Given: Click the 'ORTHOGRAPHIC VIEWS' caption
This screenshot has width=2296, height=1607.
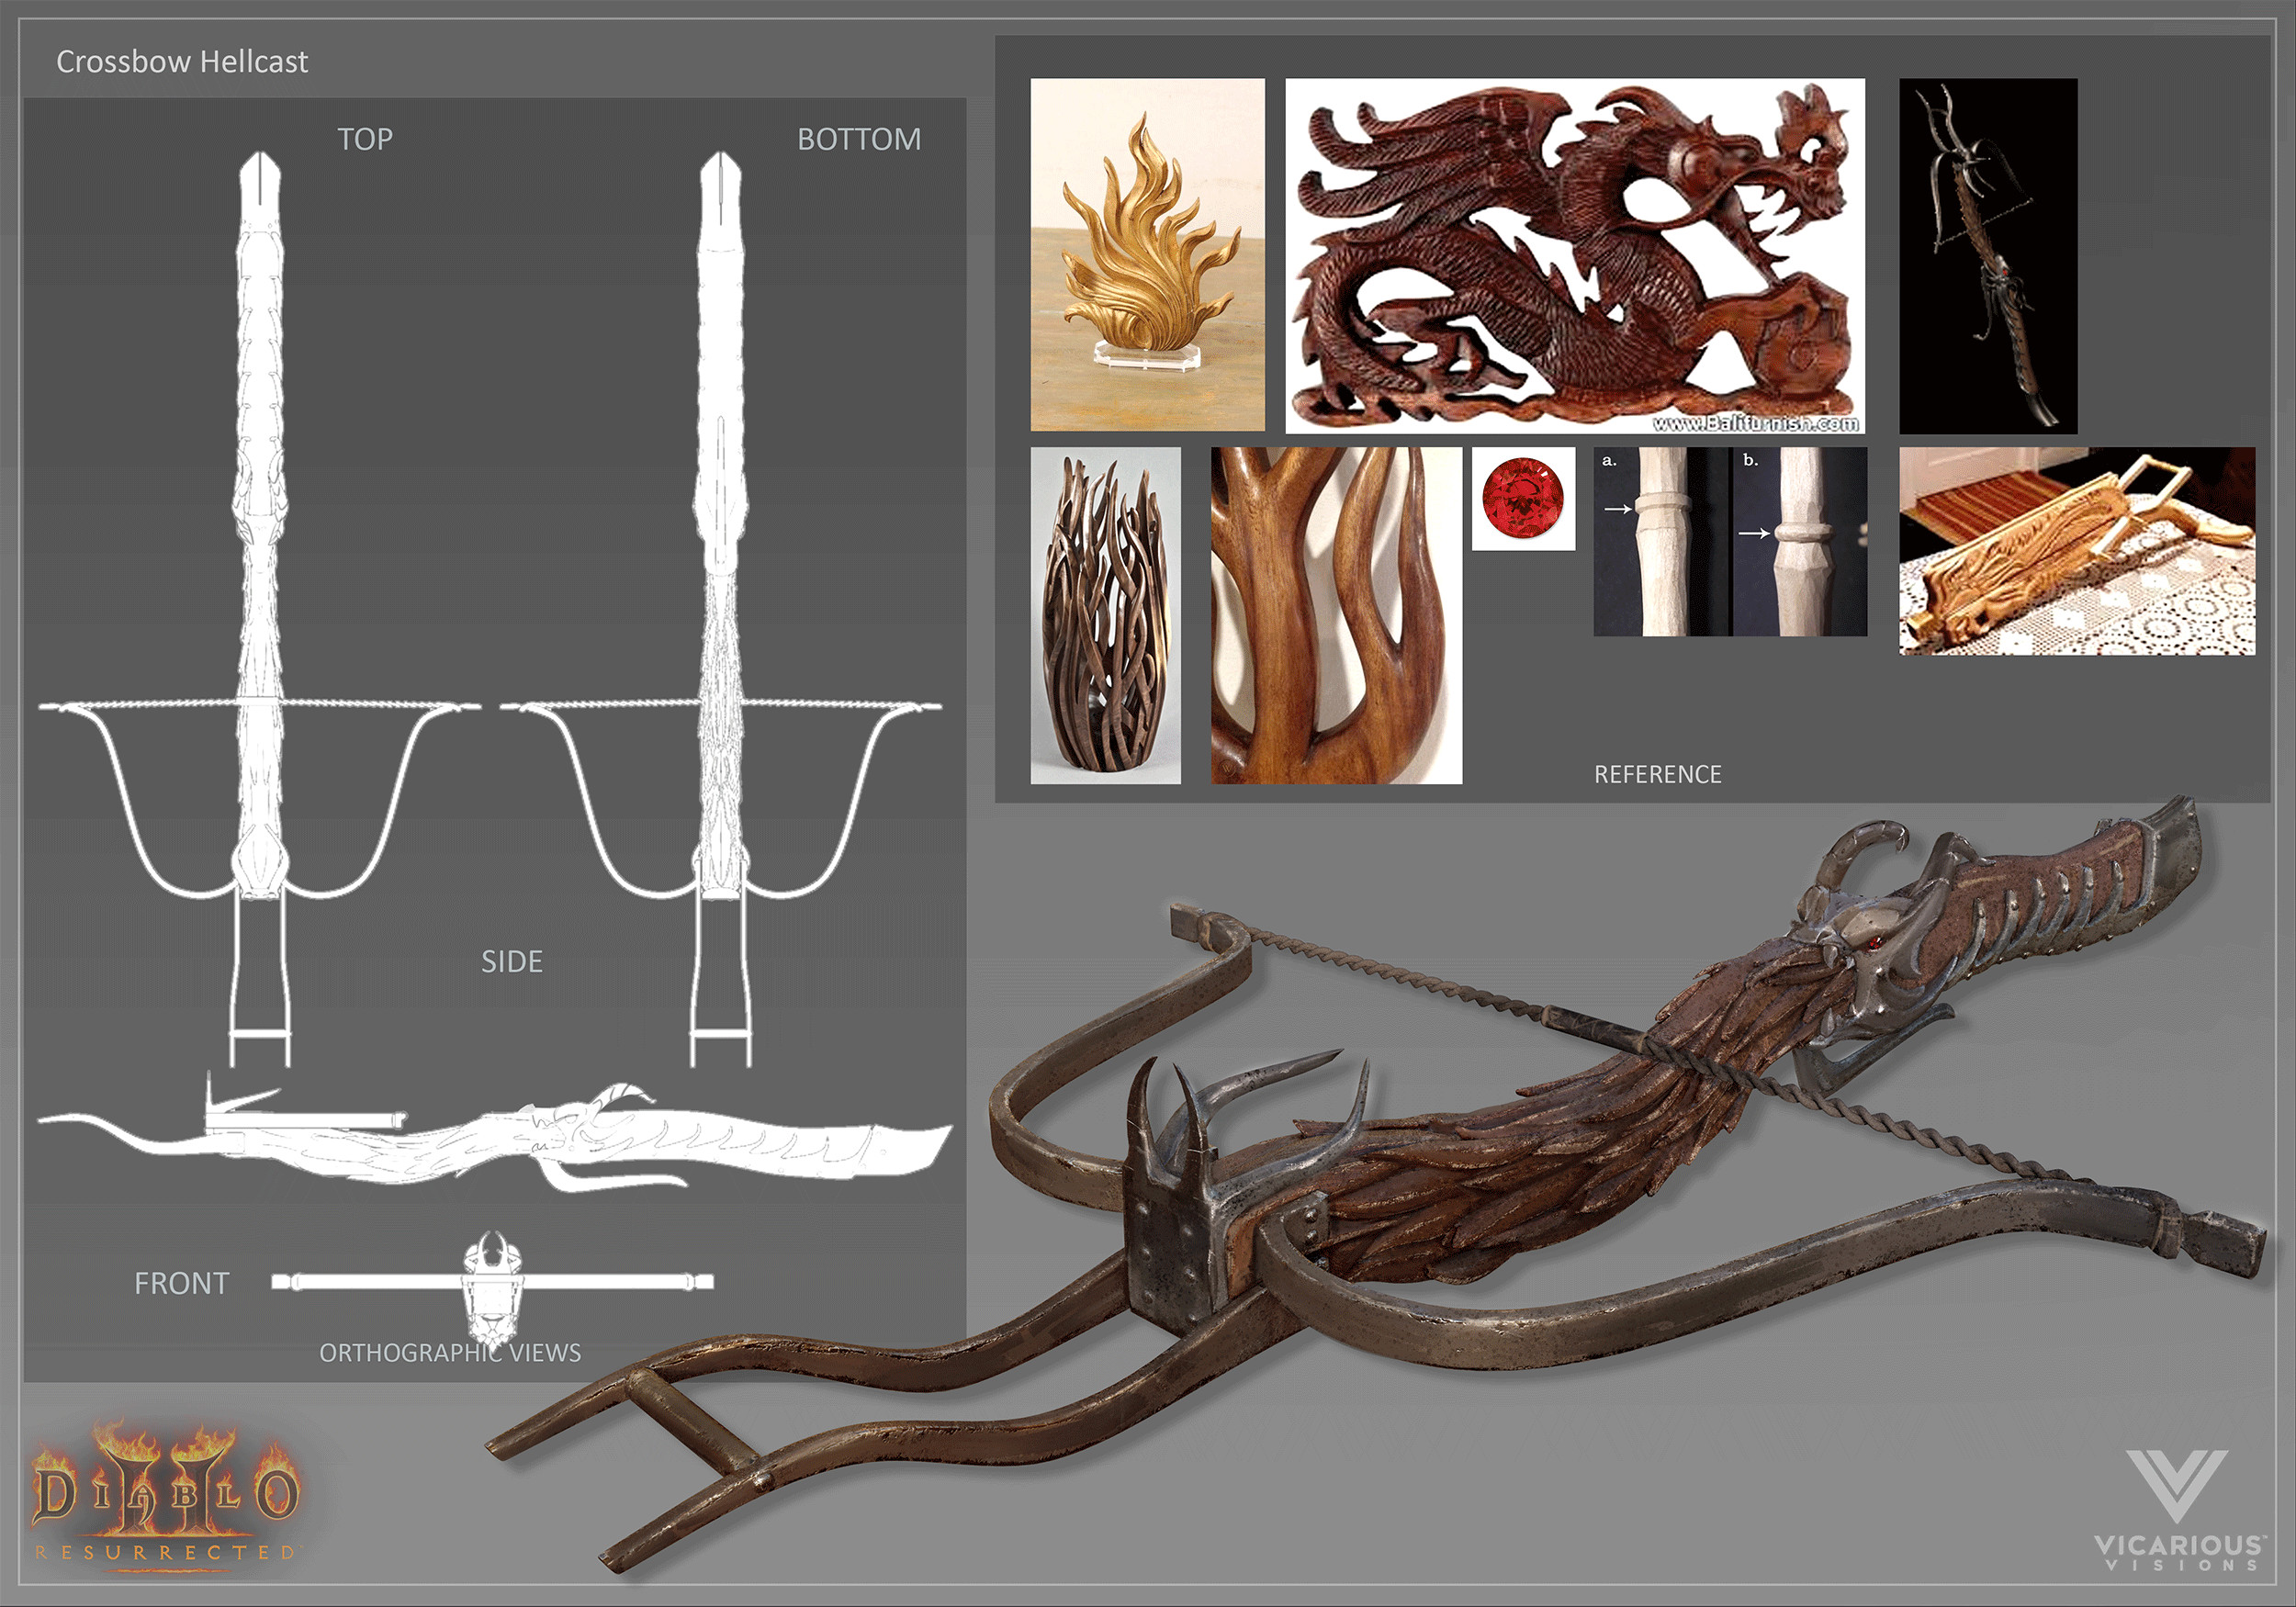Looking at the screenshot, I should (x=450, y=1352).
